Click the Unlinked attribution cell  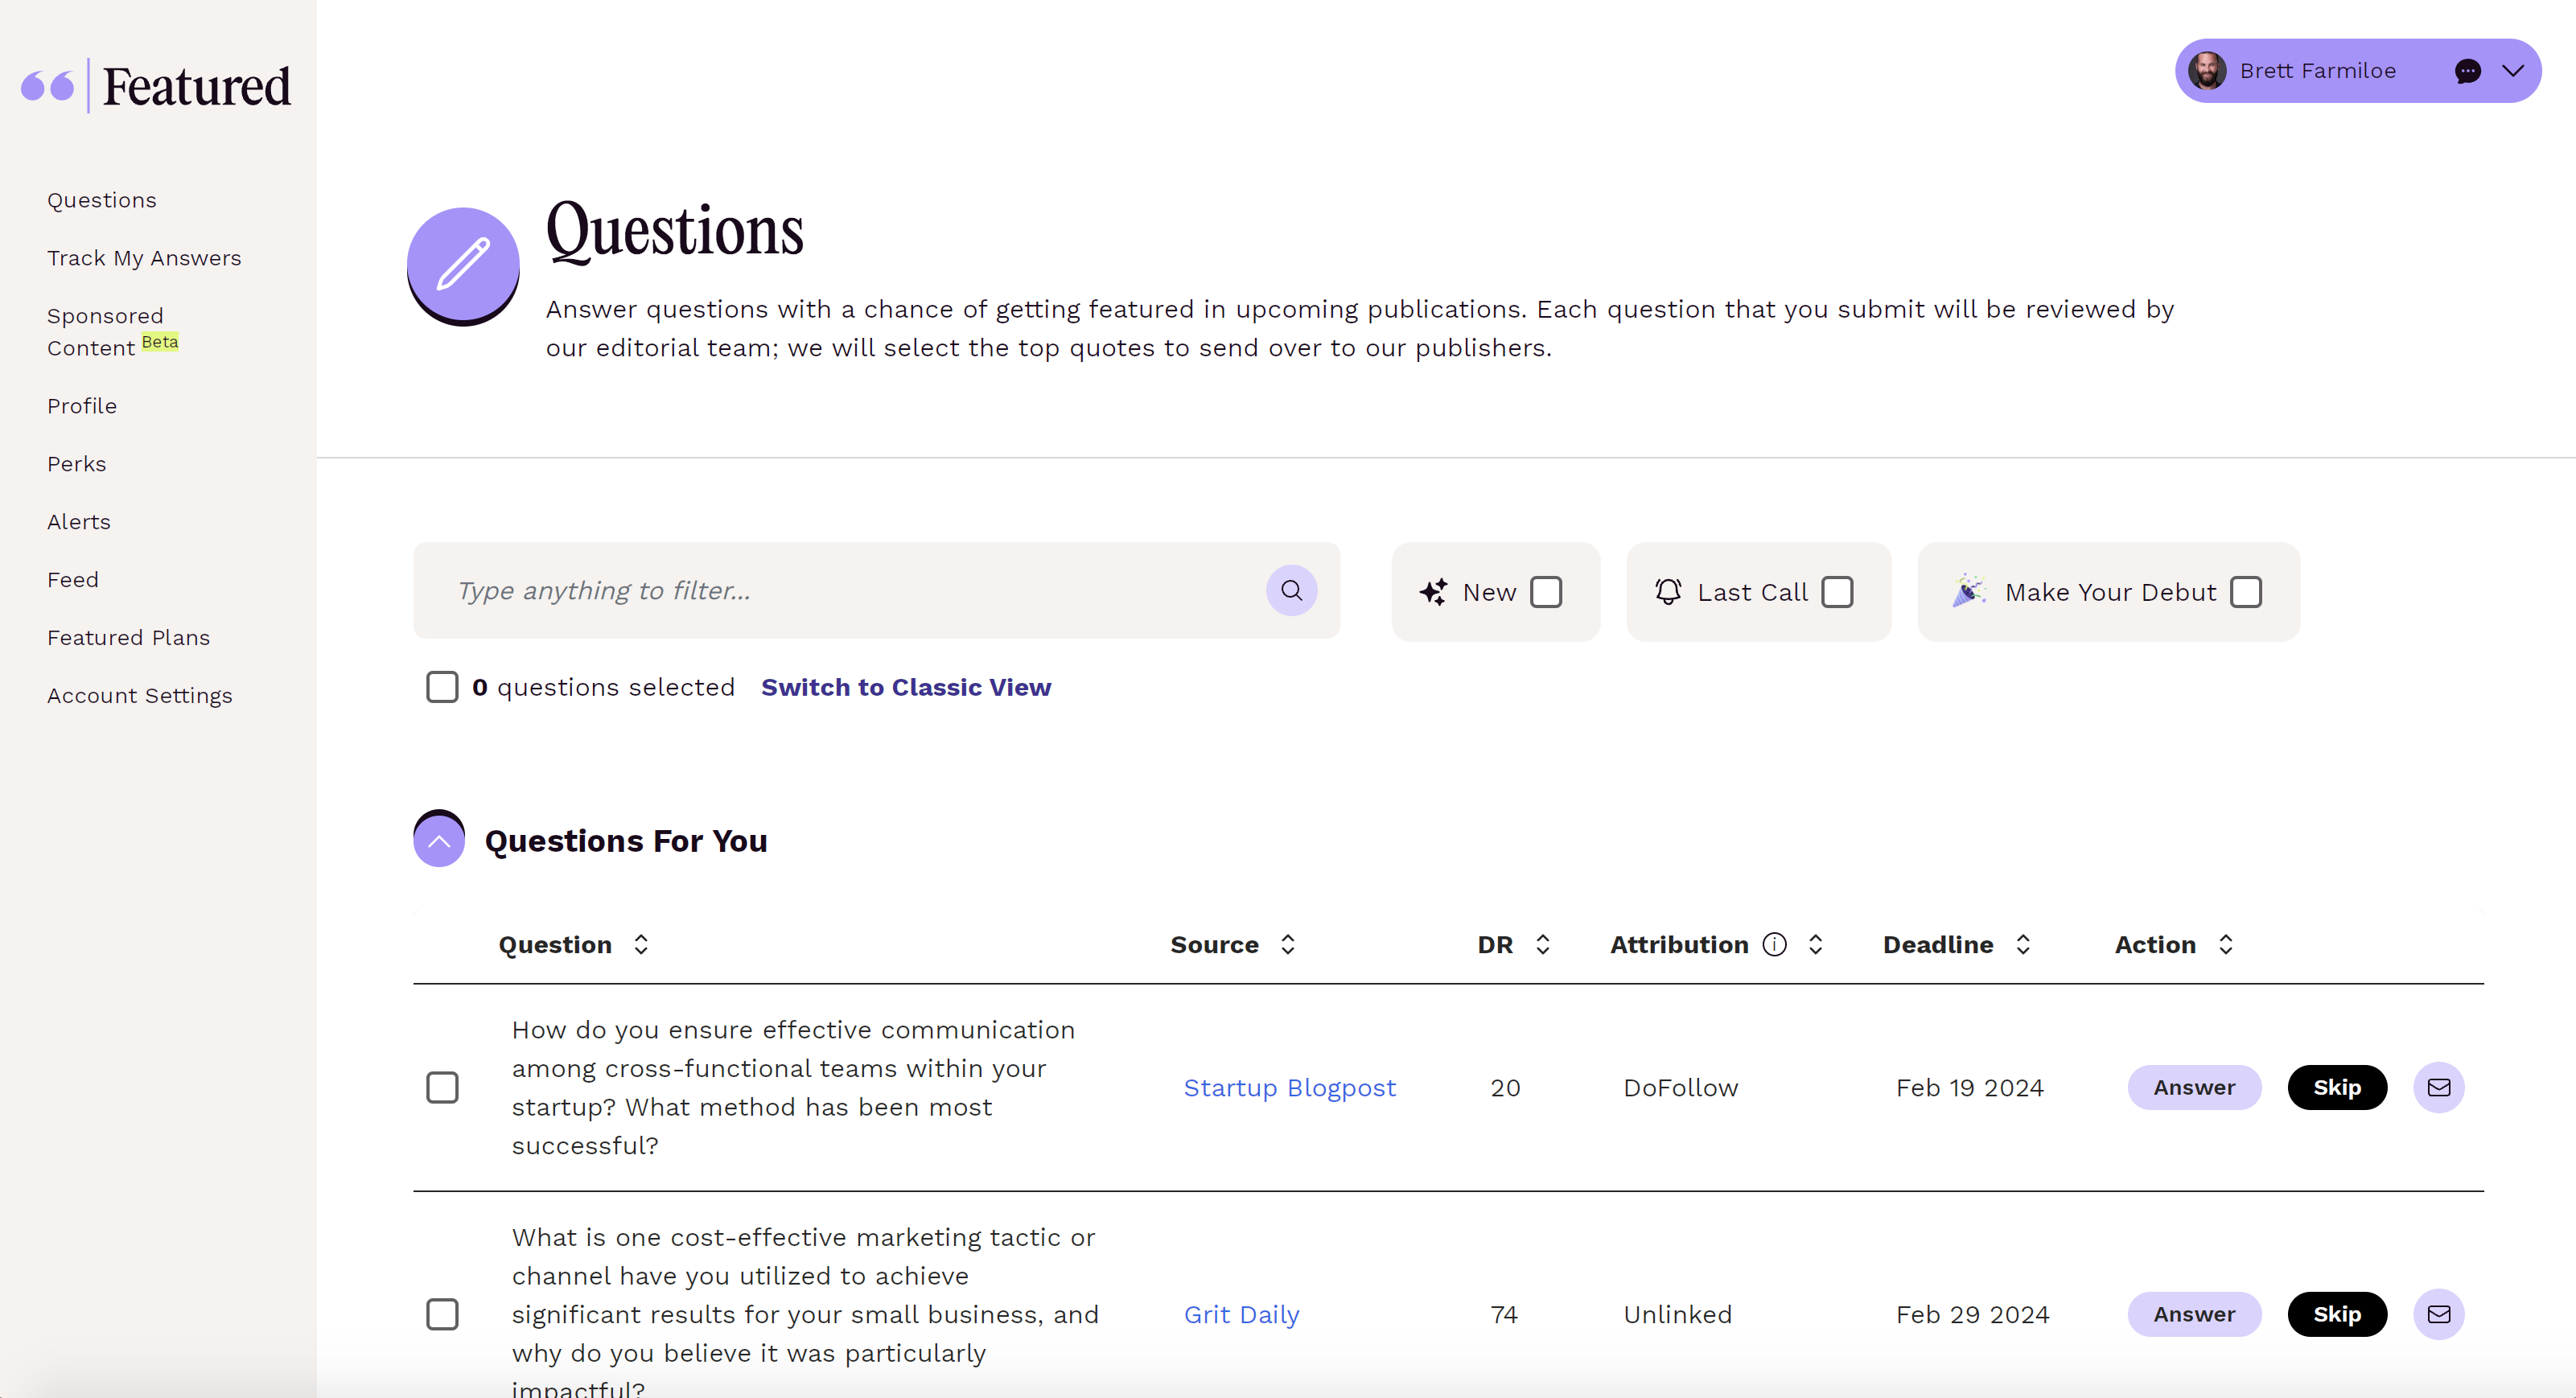(1678, 1314)
